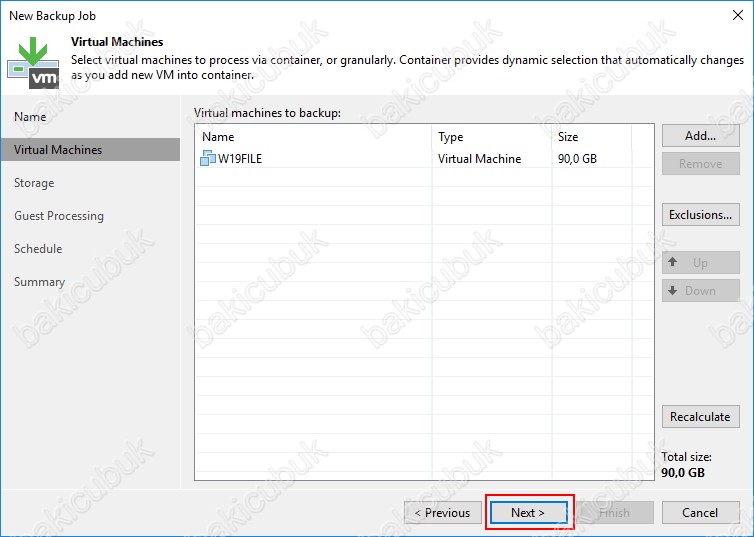Image resolution: width=754 pixels, height=537 pixels.
Task: Click Recalculate to refresh total size
Action: [701, 416]
